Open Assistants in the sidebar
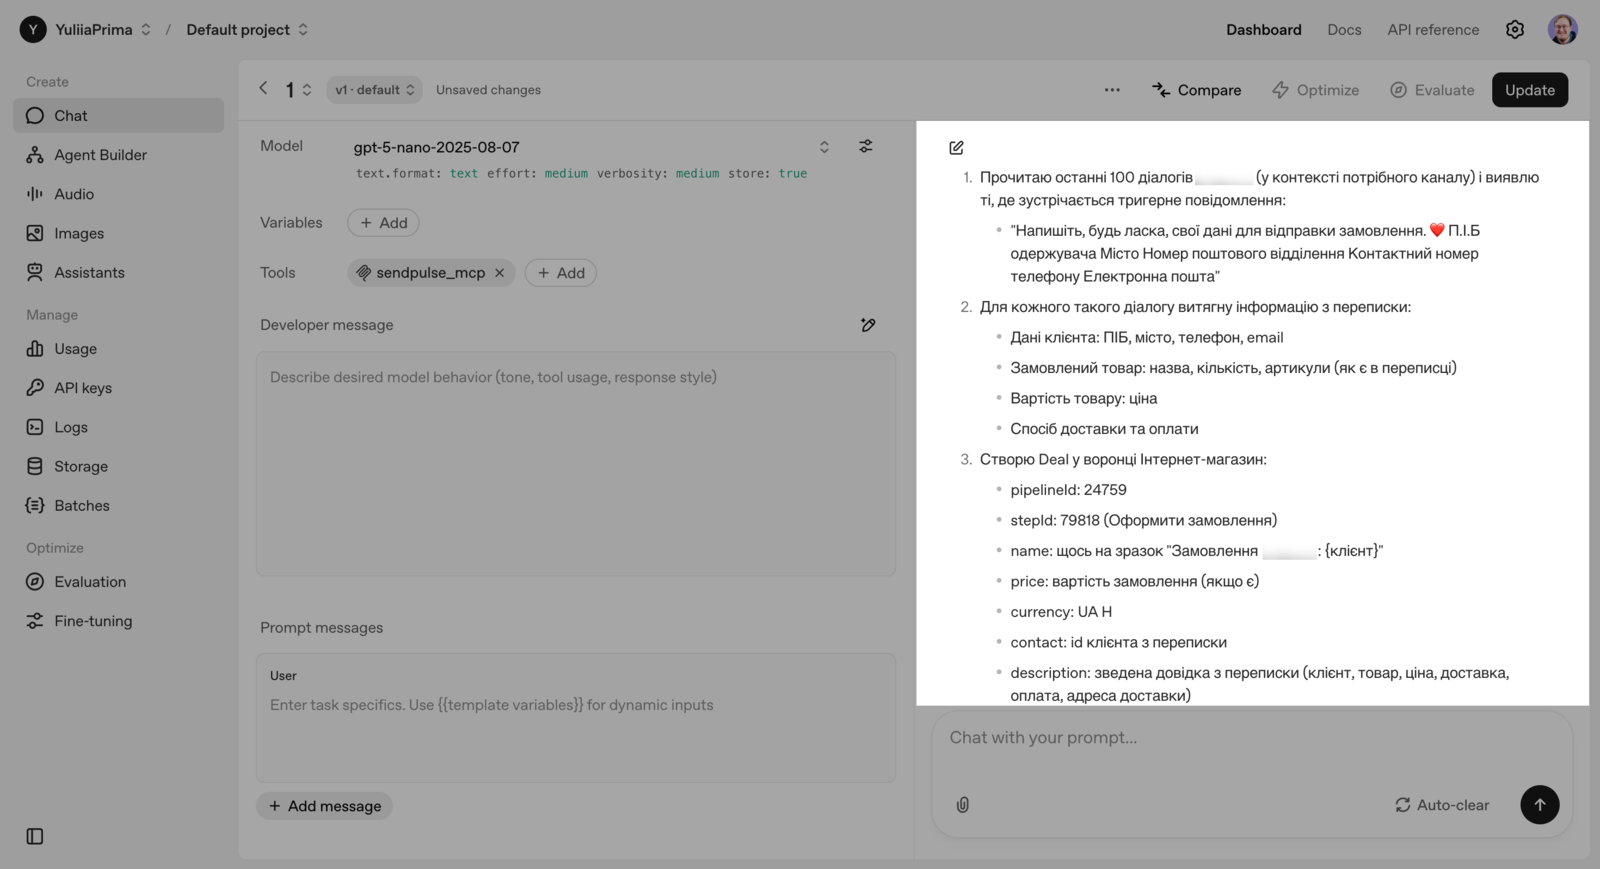This screenshot has width=1600, height=869. click(x=118, y=272)
